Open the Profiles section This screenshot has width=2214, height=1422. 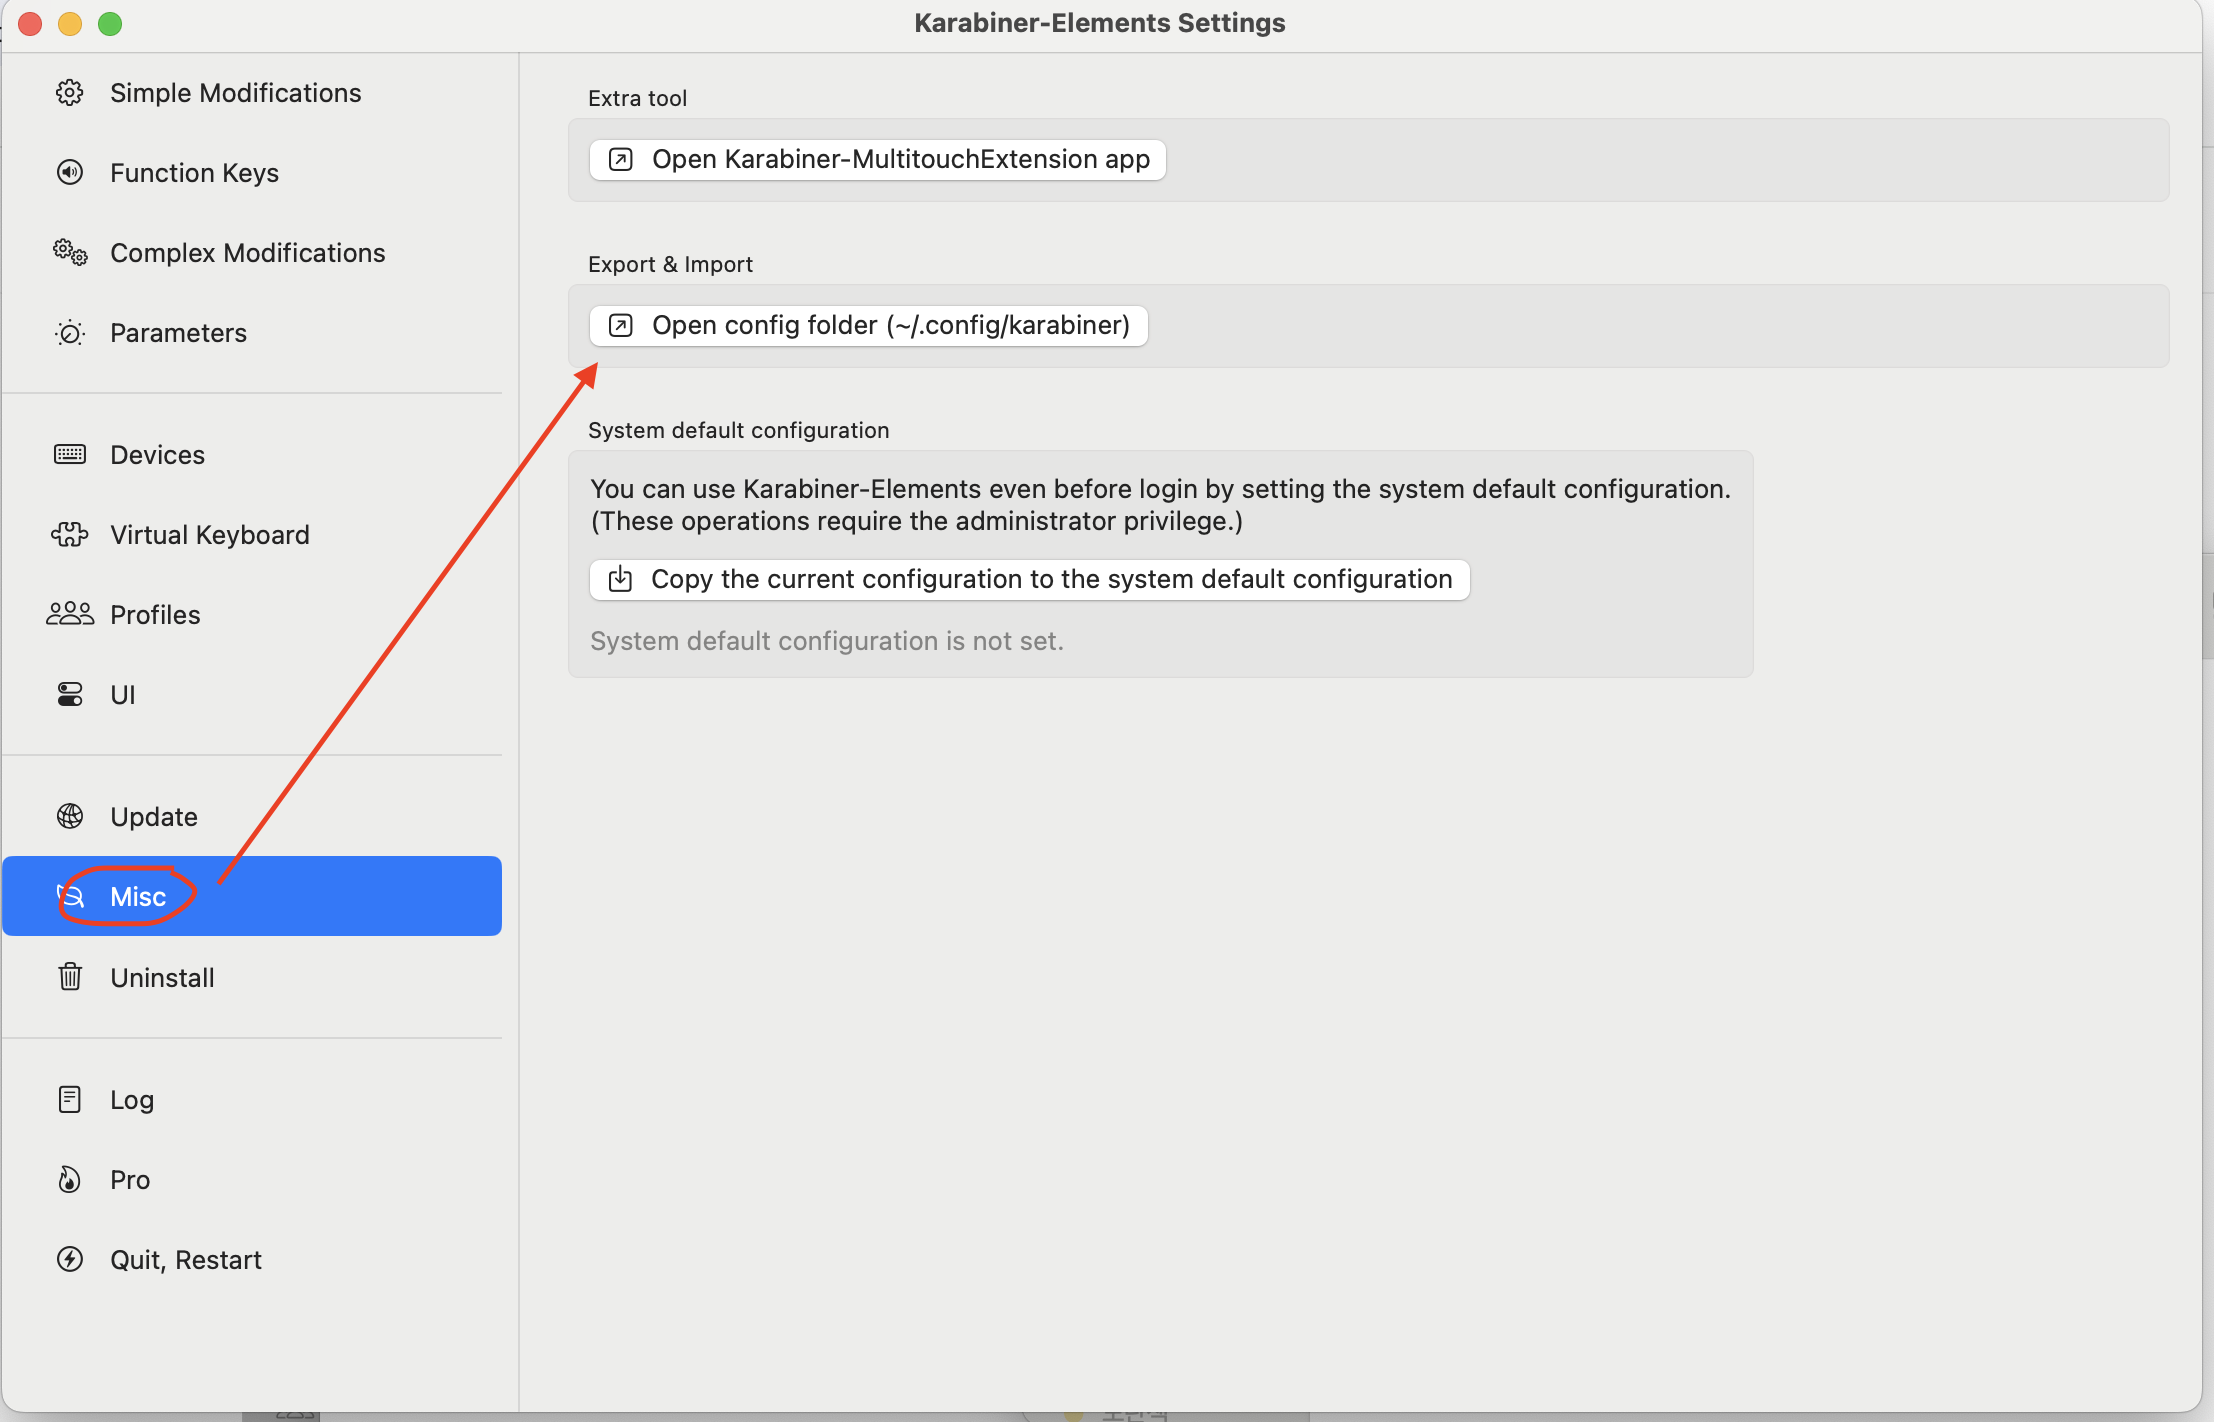(x=252, y=615)
